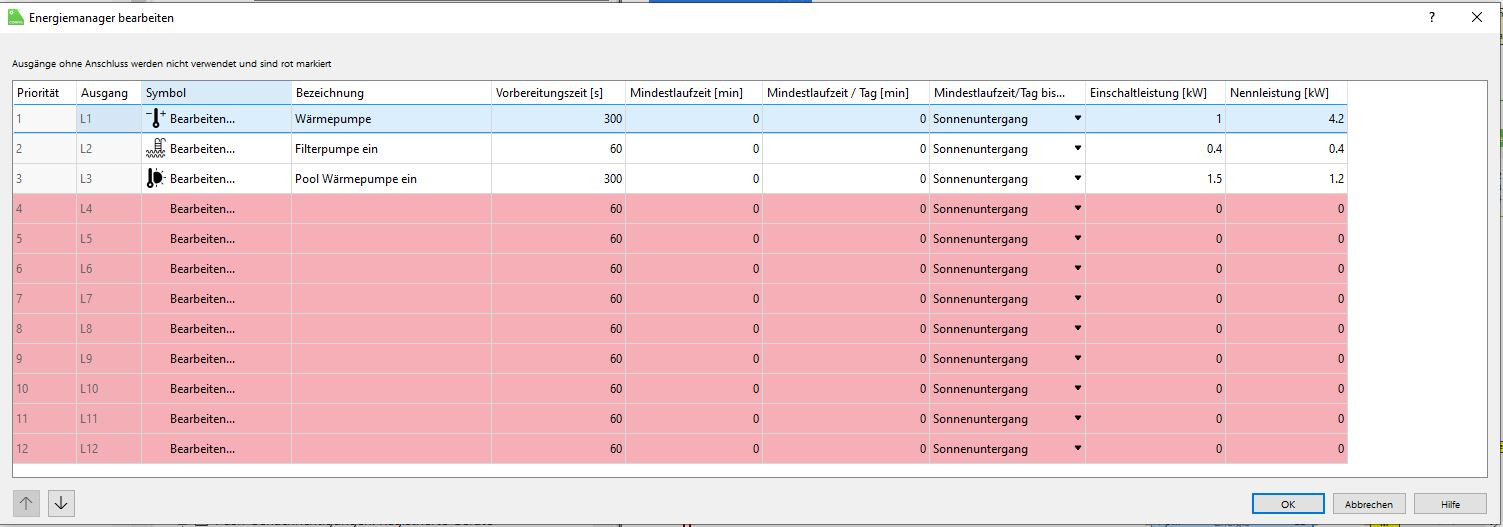Screen dimensions: 1503x527
Task: Click the L12 output cell
Action: tap(109, 449)
